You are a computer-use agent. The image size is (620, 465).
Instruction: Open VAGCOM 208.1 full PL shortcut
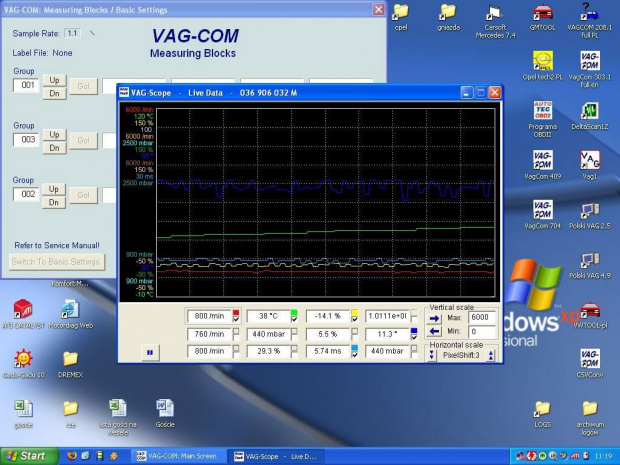point(590,20)
